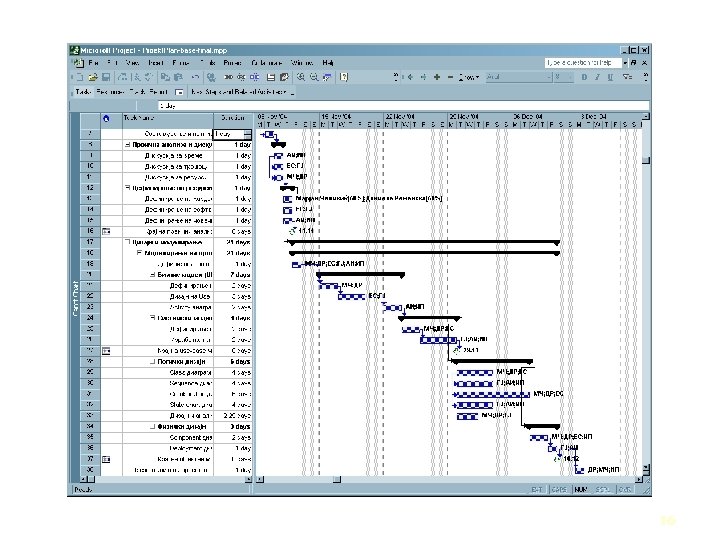Show subtasks with the plus icon
This screenshot has height=540, width=720.
[437, 77]
